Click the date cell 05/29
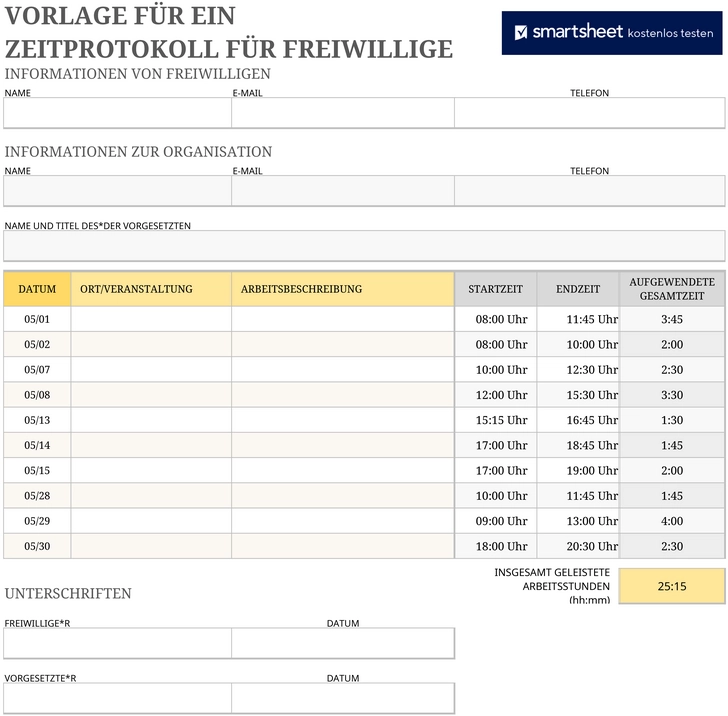 (37, 521)
